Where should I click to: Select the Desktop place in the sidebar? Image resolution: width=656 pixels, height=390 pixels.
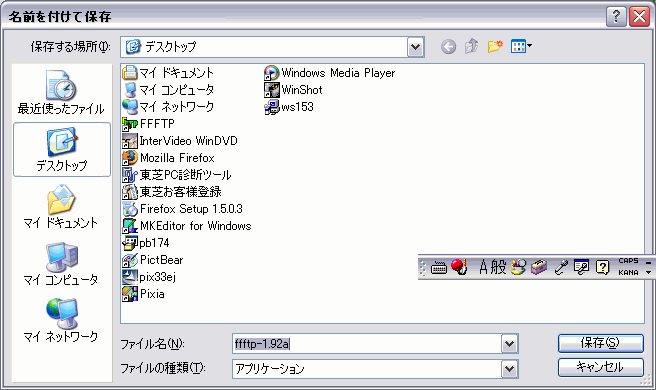click(62, 149)
